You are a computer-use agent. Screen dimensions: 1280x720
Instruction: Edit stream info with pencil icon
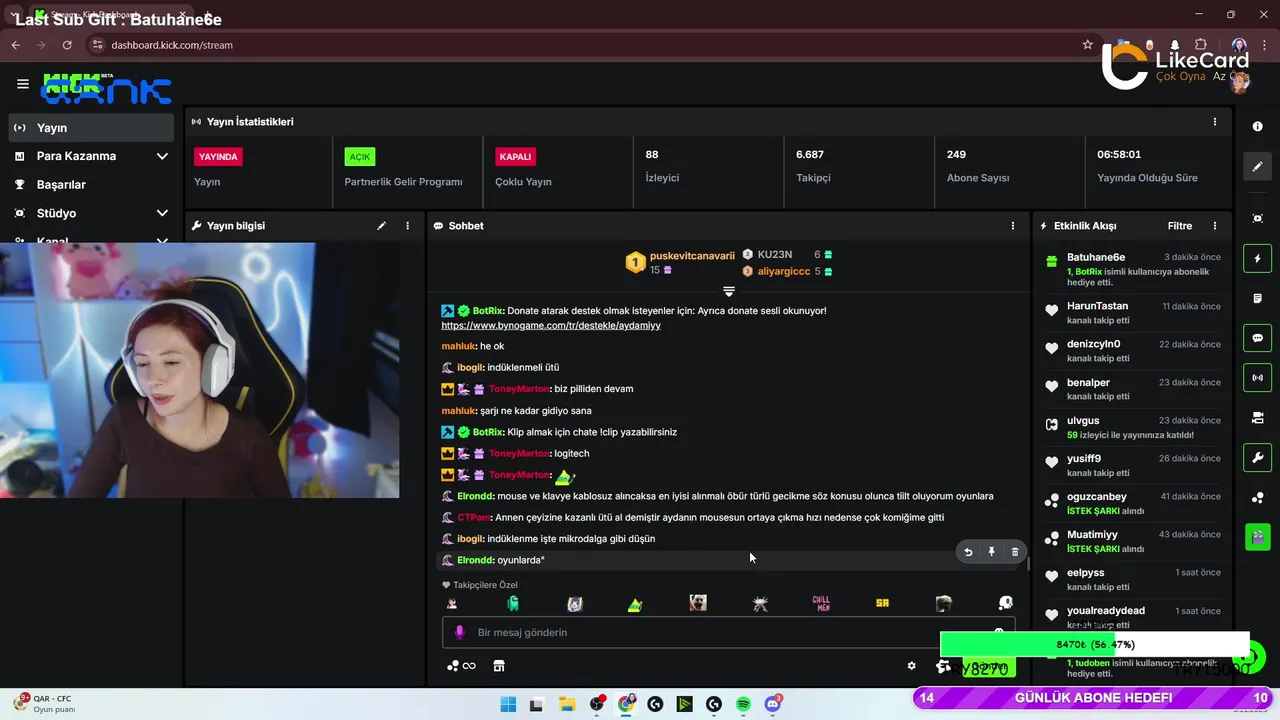[381, 226]
